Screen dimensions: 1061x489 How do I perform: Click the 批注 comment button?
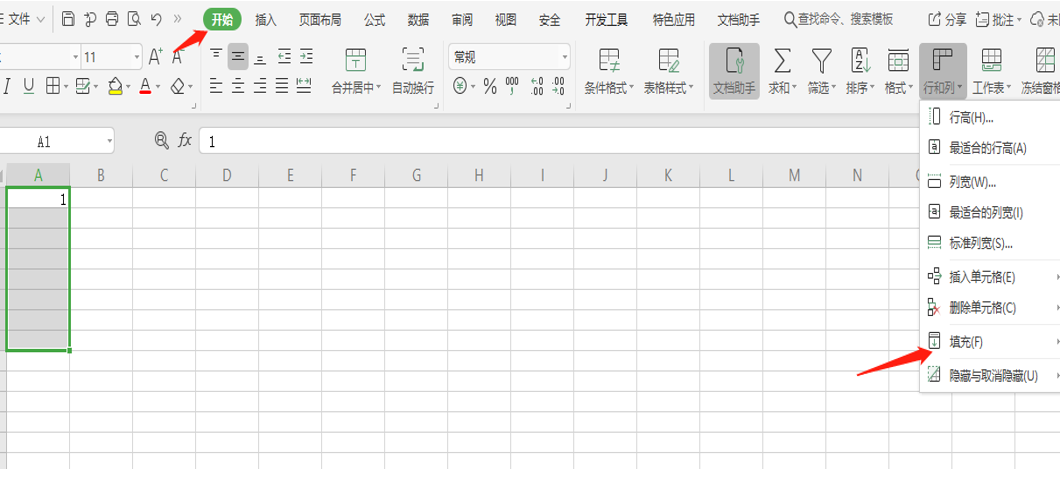click(997, 20)
